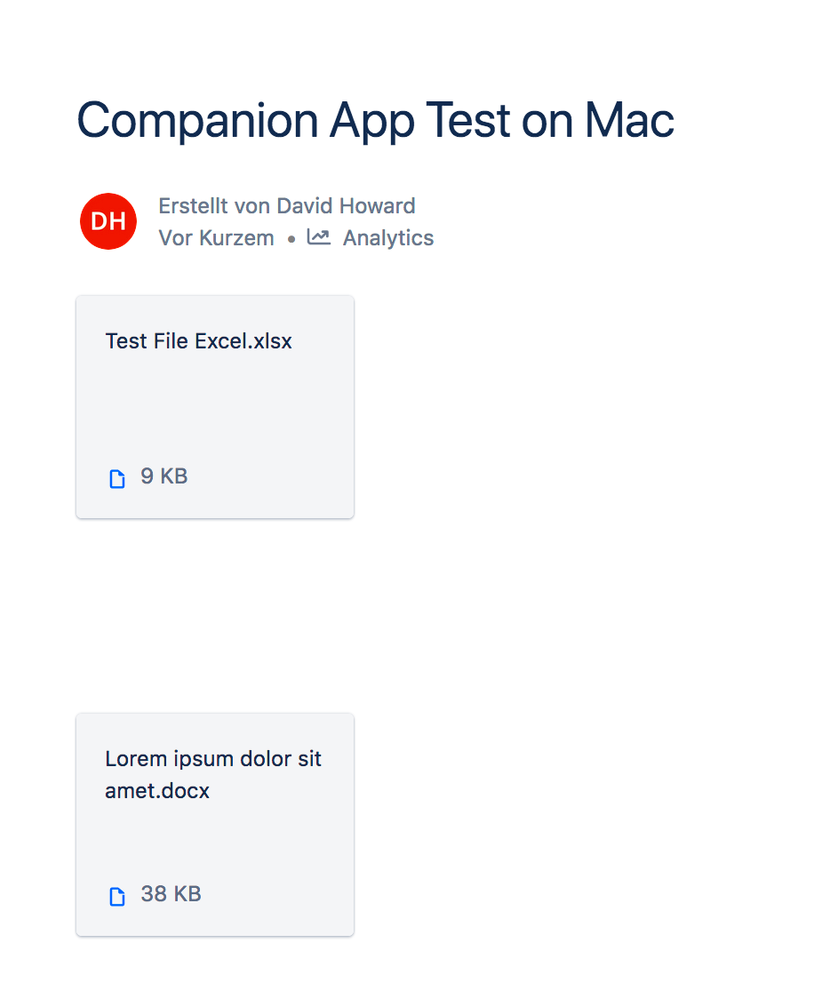830x999 pixels.
Task: Open David Howard's author profile link
Action: pos(346,206)
